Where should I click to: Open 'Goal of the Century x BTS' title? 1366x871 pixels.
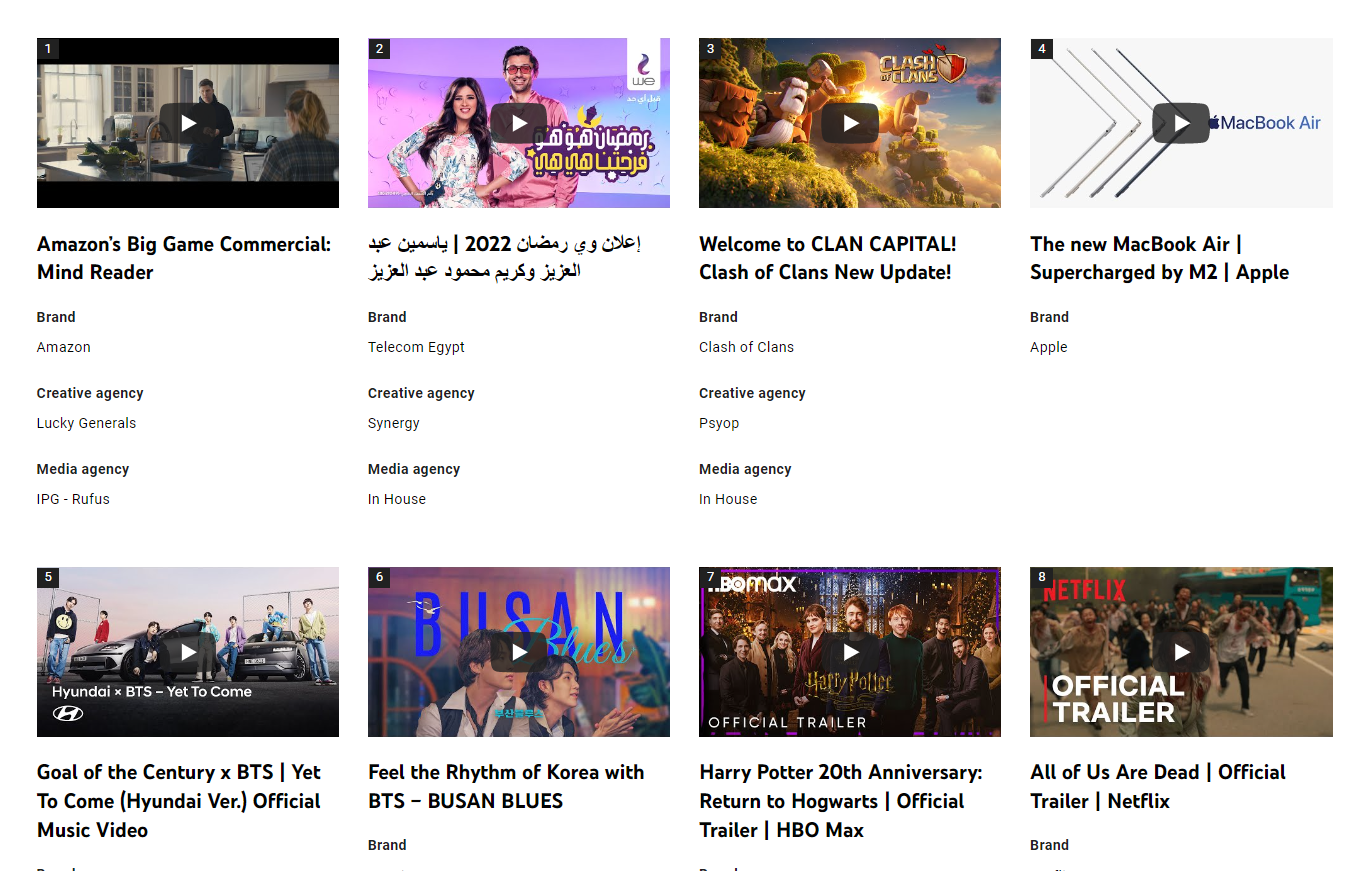click(x=179, y=801)
